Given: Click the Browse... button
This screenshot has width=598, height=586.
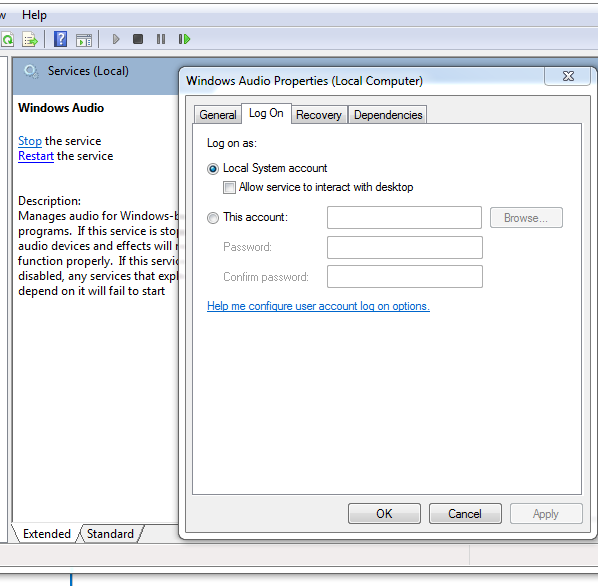Looking at the screenshot, I should [x=526, y=218].
